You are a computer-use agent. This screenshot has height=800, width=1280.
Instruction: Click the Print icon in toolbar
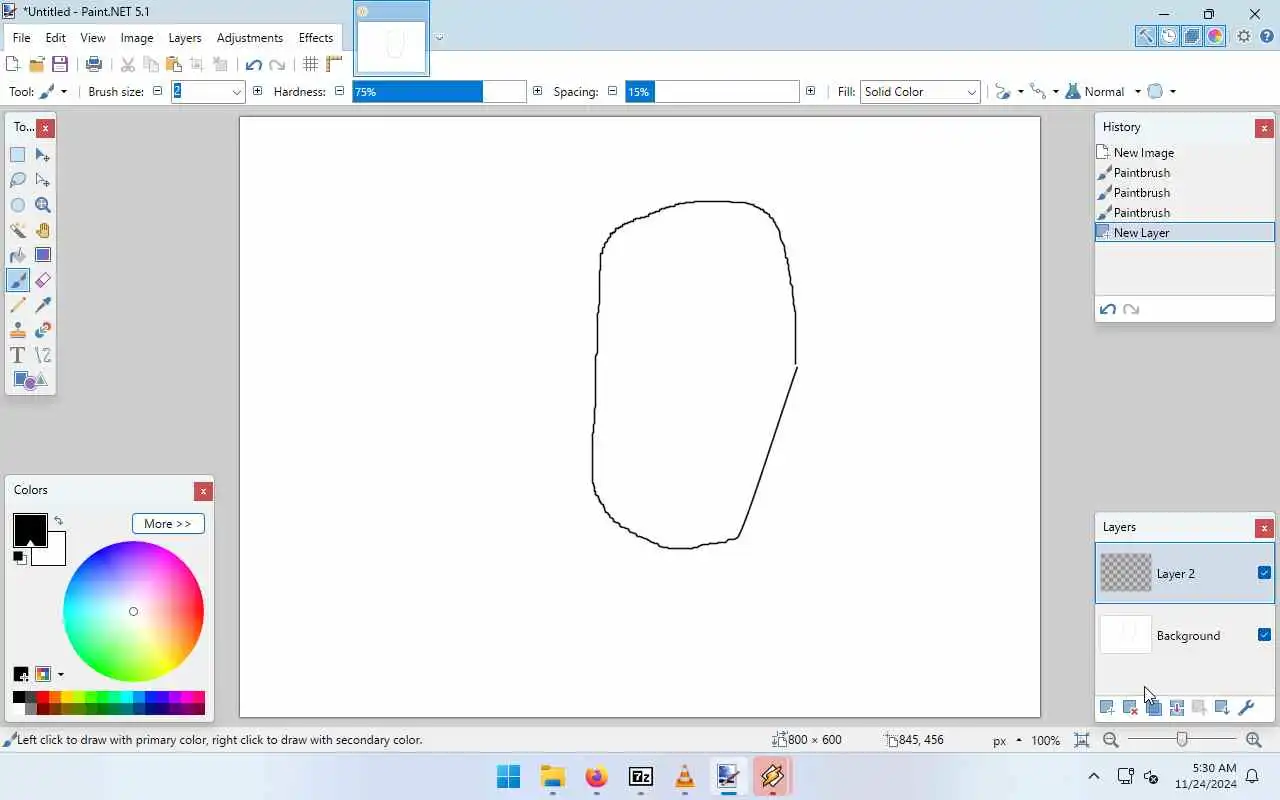94,64
